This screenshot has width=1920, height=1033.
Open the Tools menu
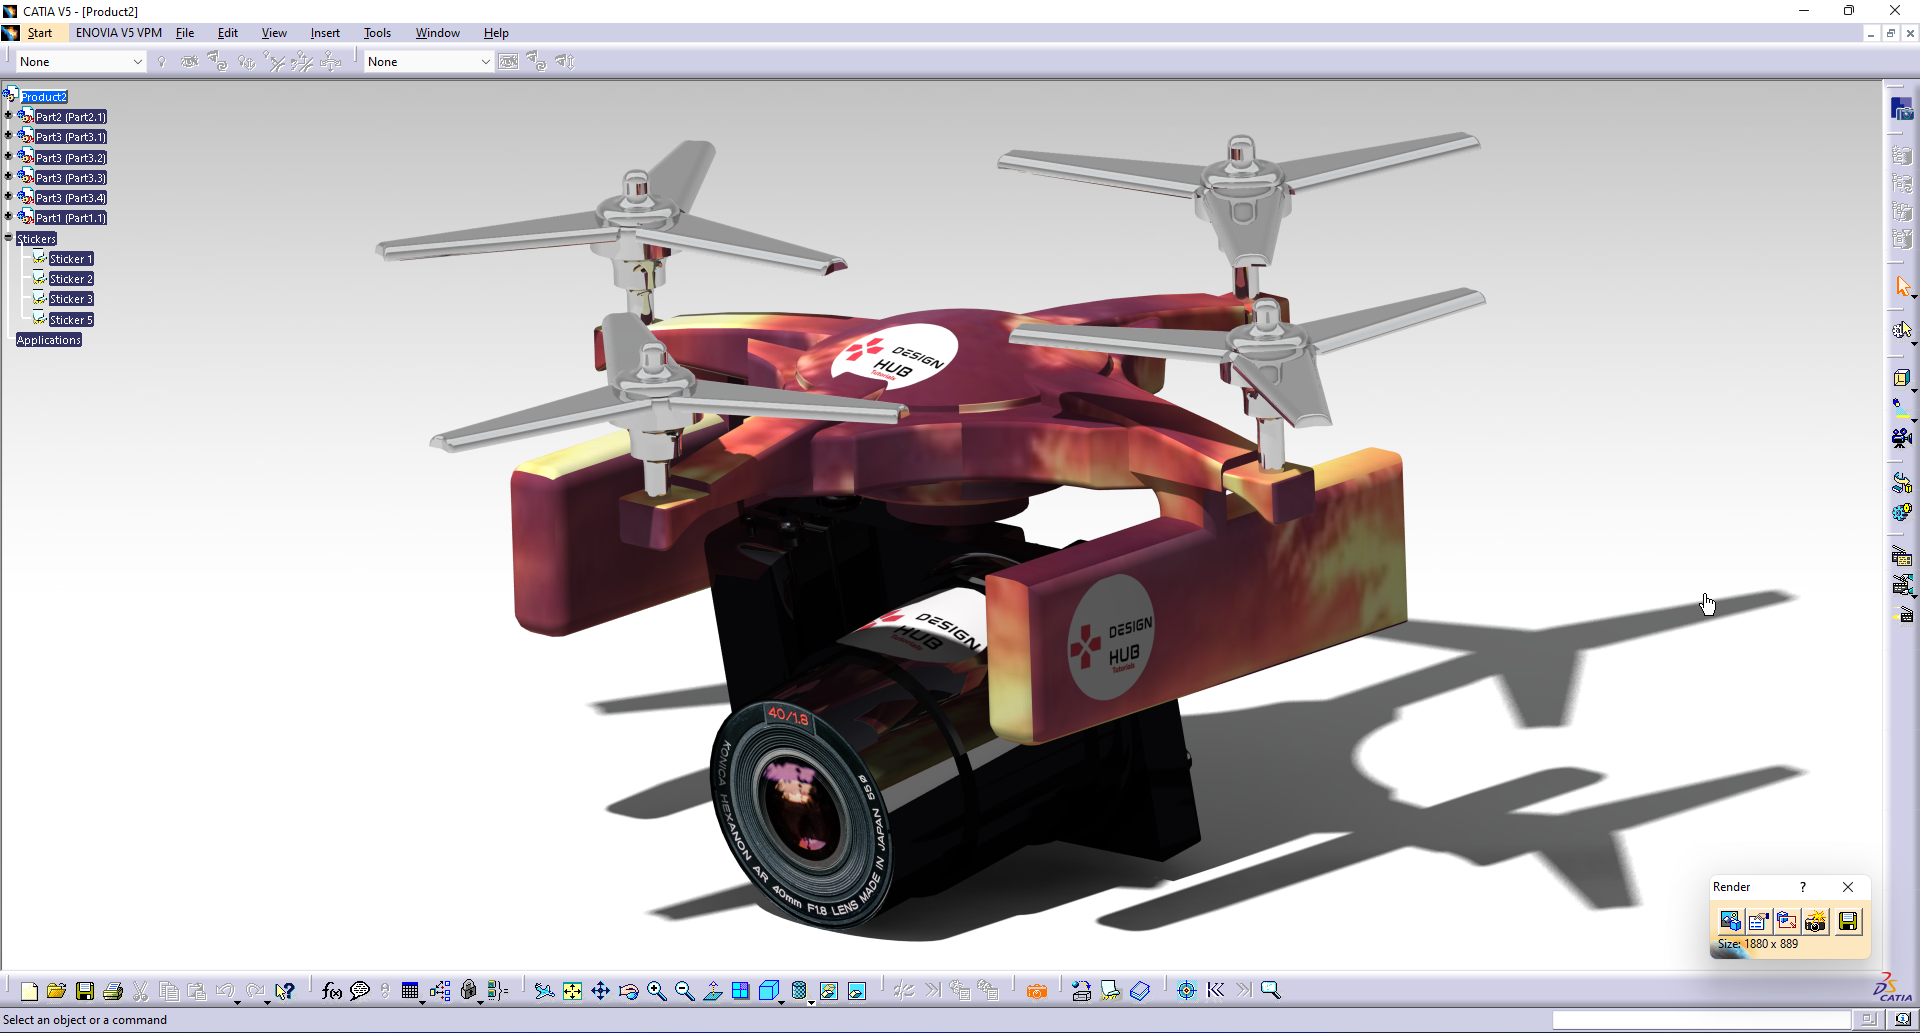377,33
